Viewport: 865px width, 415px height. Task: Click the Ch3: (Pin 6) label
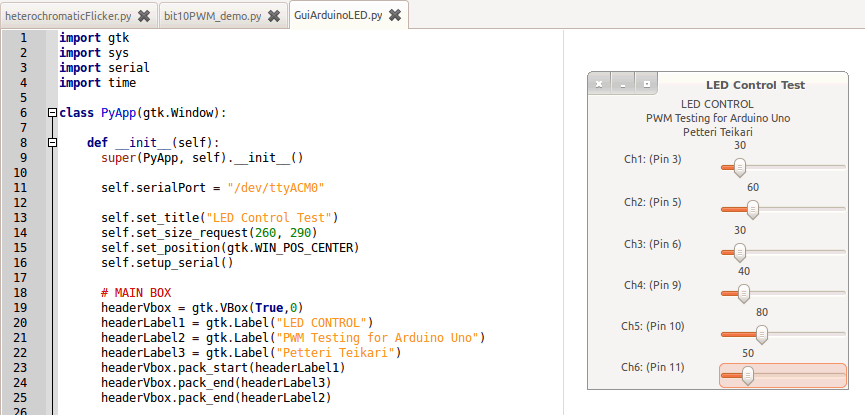(x=653, y=244)
